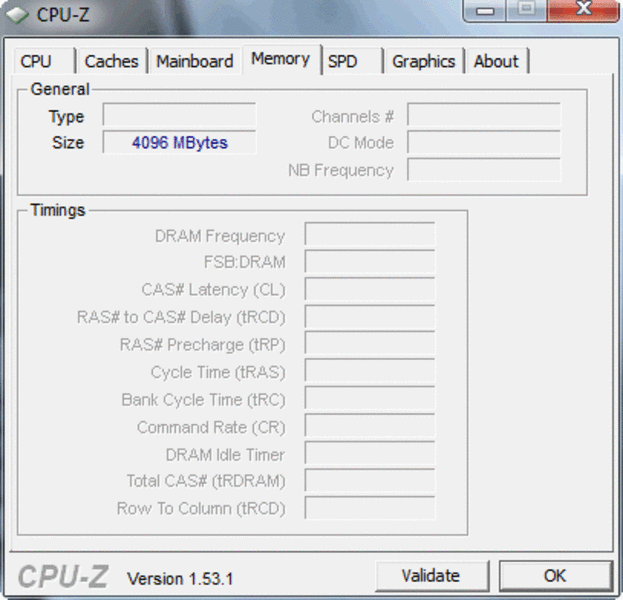Click the empty memory Type field

click(x=180, y=114)
